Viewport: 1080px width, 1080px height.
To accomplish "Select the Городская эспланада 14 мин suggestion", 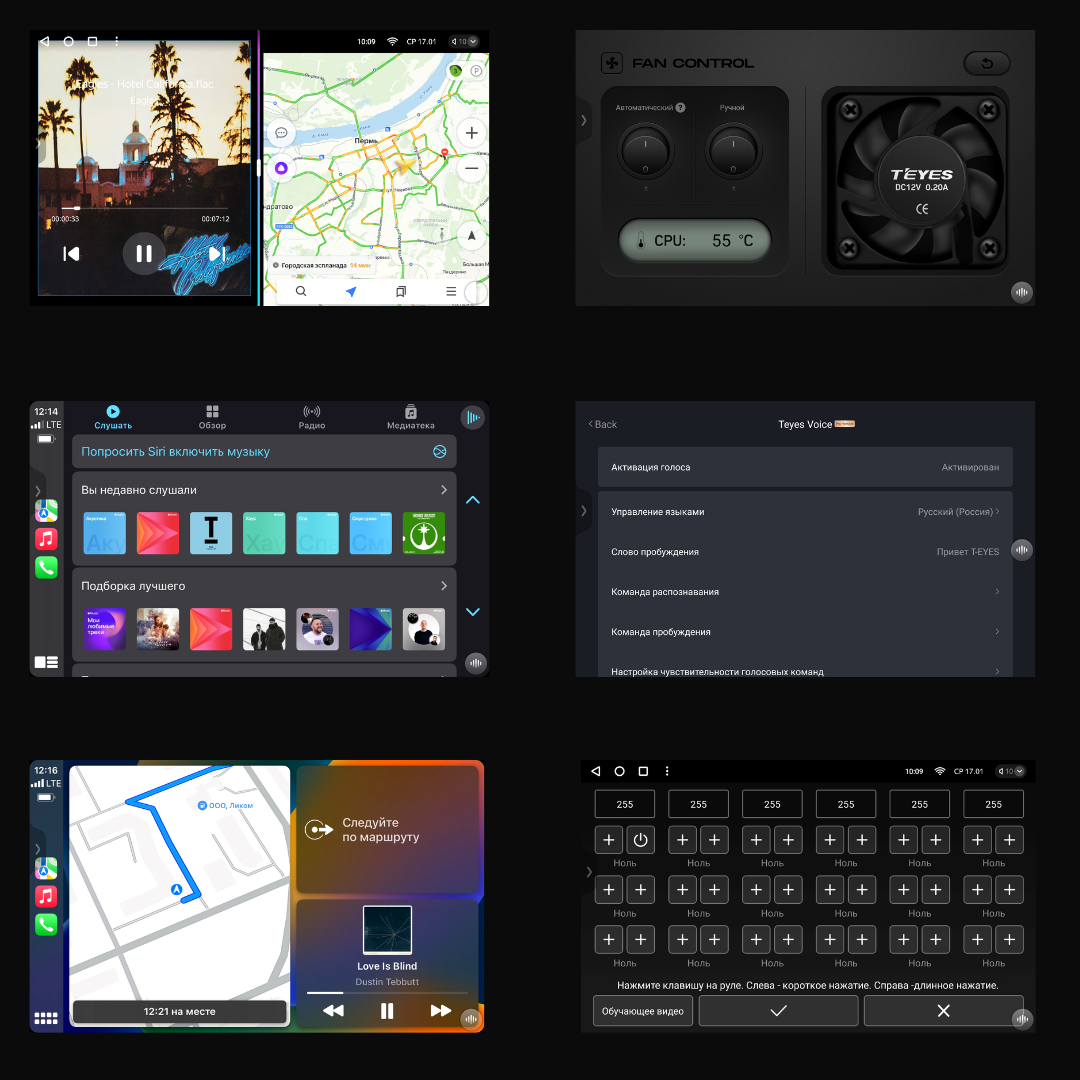I will point(322,265).
